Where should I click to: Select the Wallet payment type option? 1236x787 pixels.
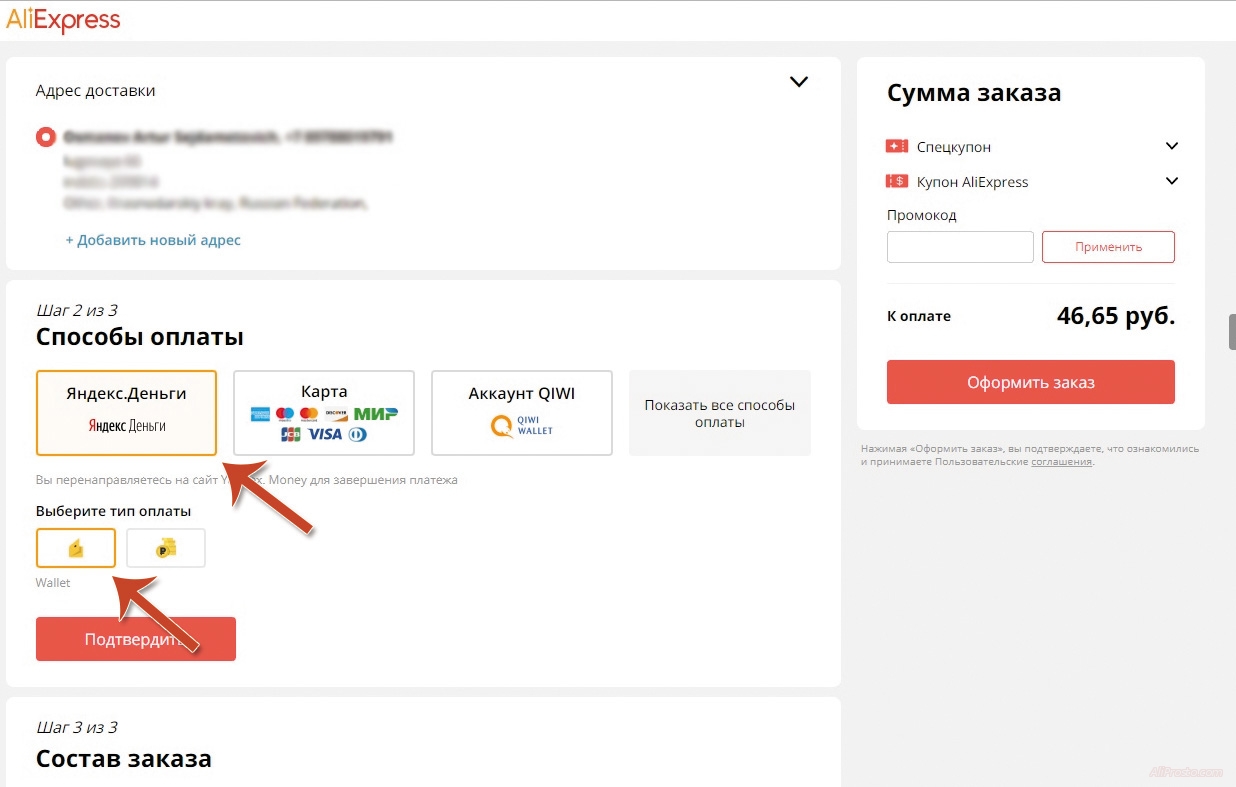(x=76, y=548)
